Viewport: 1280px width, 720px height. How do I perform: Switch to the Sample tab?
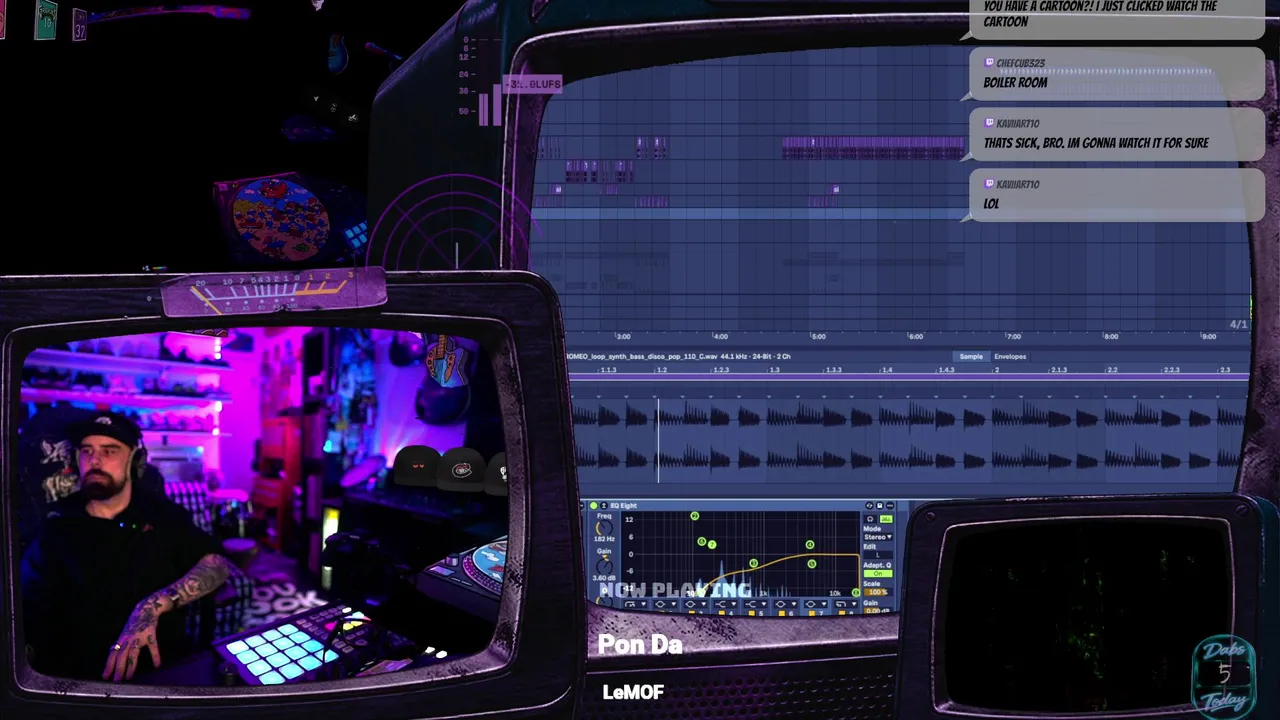pyautogui.click(x=971, y=356)
